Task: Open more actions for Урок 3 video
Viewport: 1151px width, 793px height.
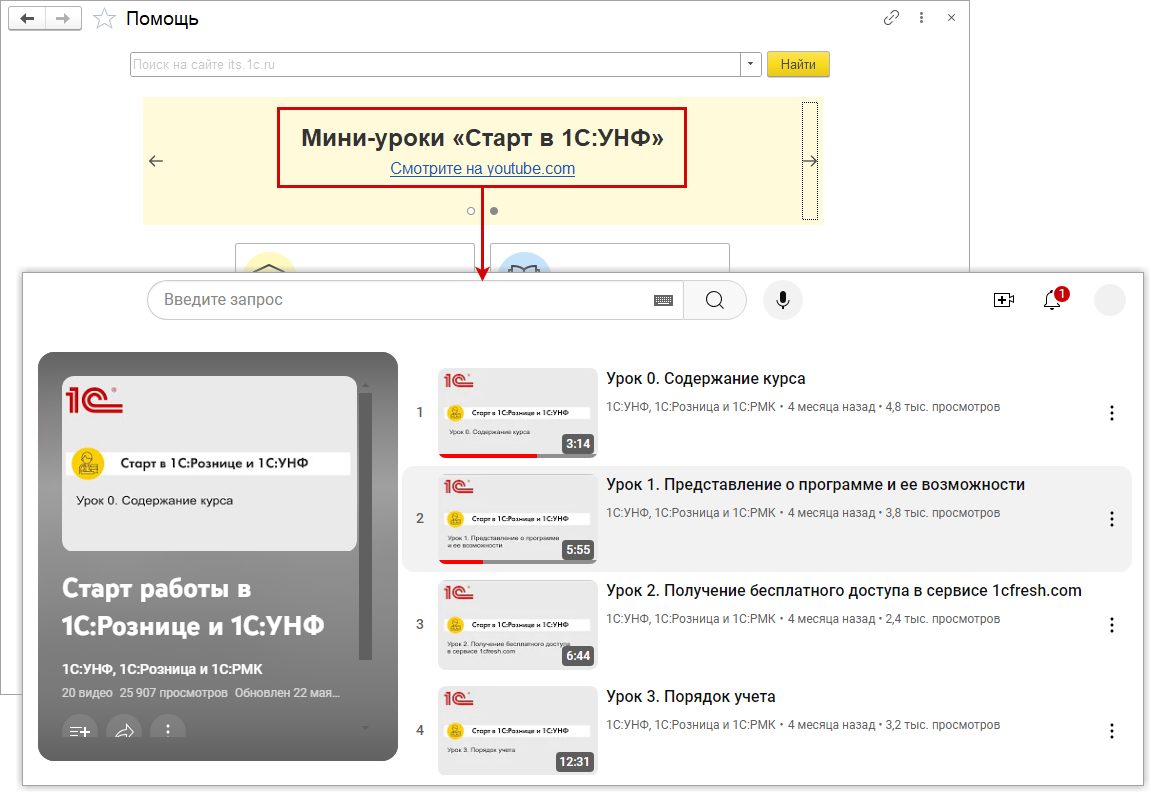Action: 1111,731
